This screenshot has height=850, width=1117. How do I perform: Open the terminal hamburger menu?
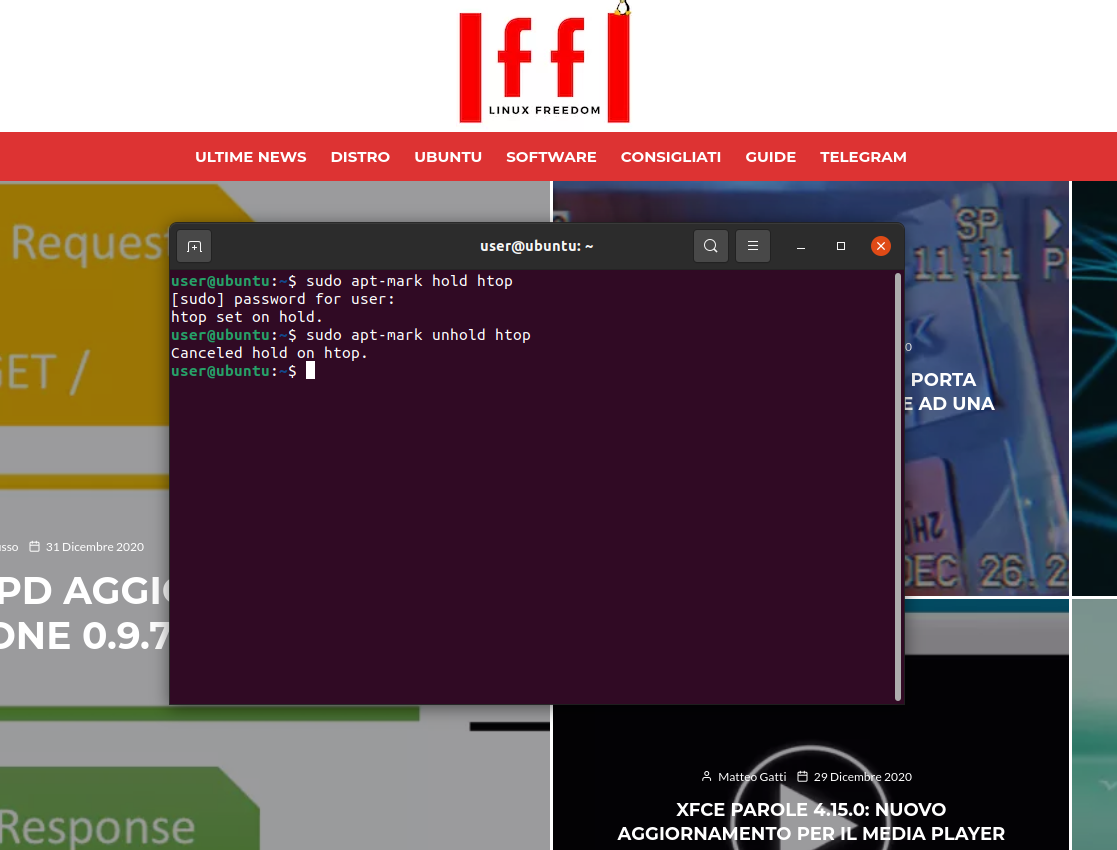(x=753, y=245)
